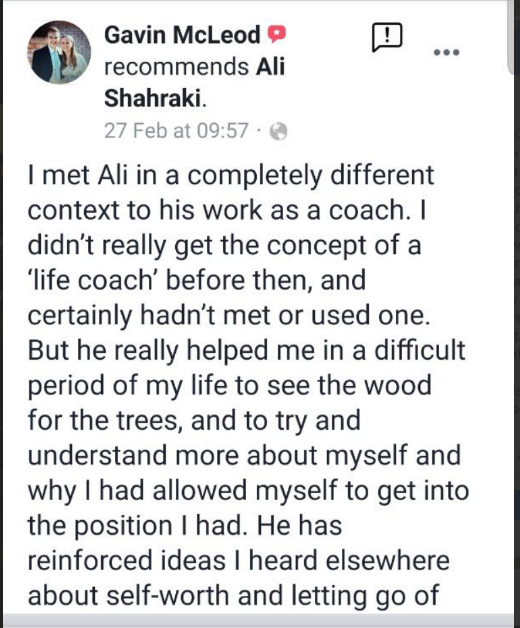Click the gray divider bar below review
The width and height of the screenshot is (520, 628).
[x=258, y=620]
